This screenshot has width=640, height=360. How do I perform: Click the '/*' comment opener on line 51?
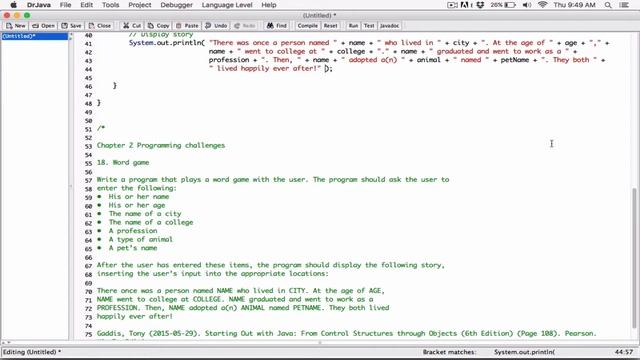click(101, 128)
